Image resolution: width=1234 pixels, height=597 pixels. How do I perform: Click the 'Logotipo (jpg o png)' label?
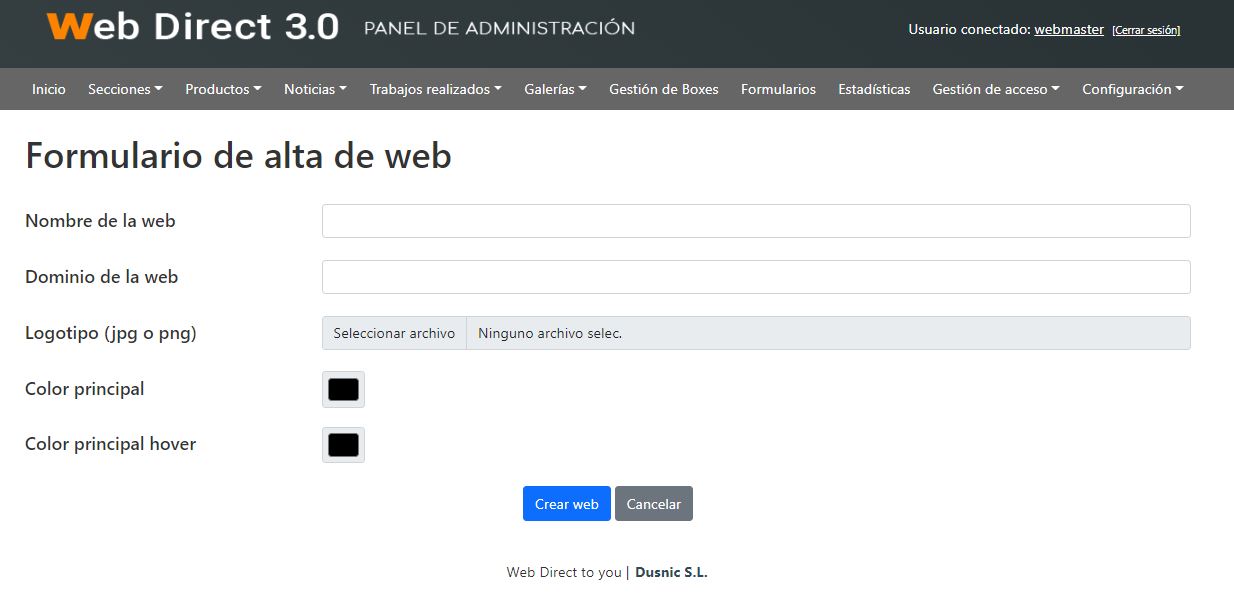pyautogui.click(x=111, y=333)
